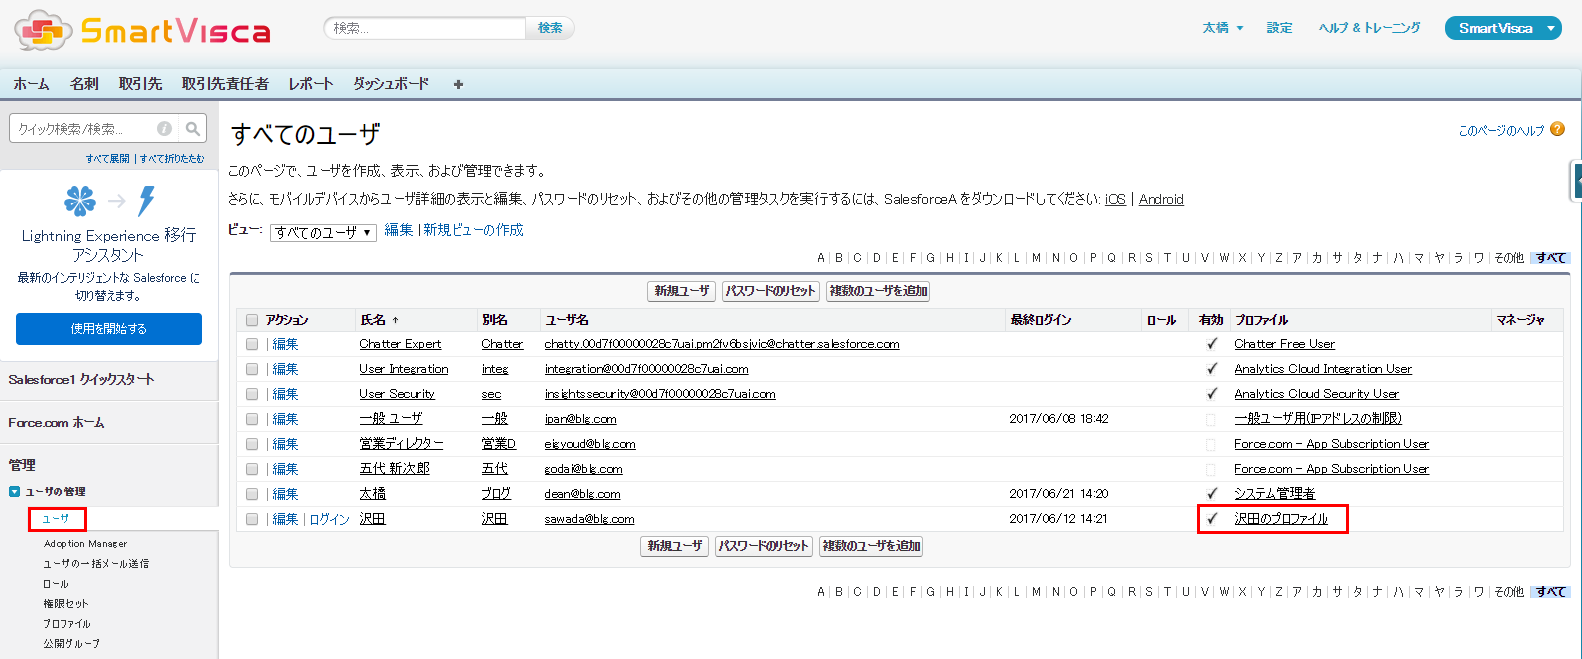Screen dimensions: 1582x659
Task: Check the 大橋 row checkbox
Action: click(252, 494)
